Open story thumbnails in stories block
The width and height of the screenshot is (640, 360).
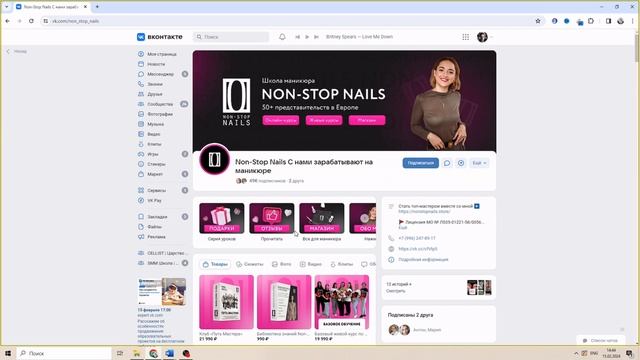tap(479, 287)
